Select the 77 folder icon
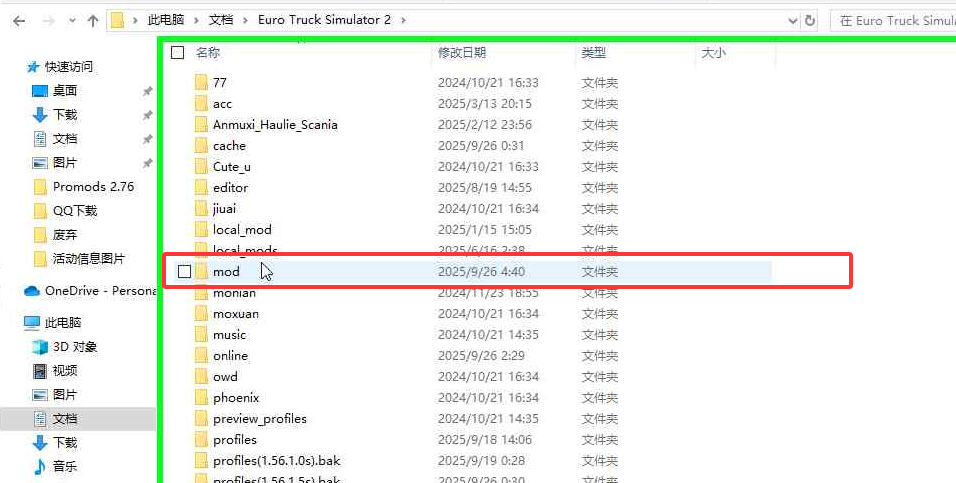 (x=201, y=82)
